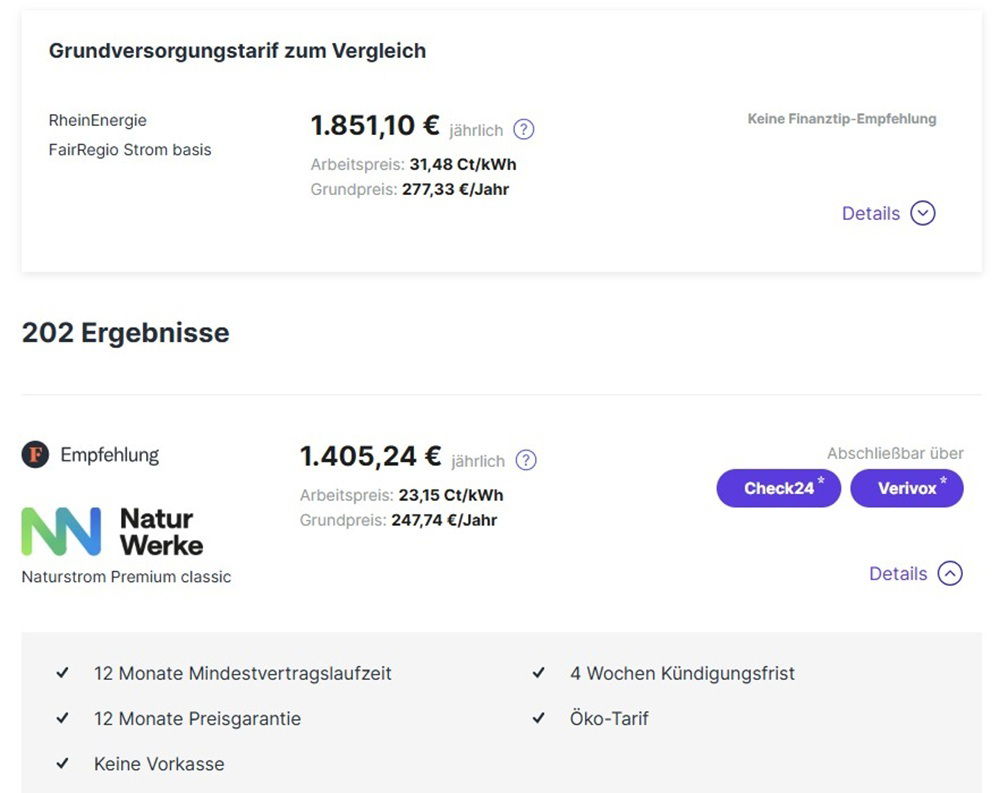Click the Finanztip 'F' Empfehlung badge
Image resolution: width=1008 pixels, height=793 pixels.
click(35, 455)
